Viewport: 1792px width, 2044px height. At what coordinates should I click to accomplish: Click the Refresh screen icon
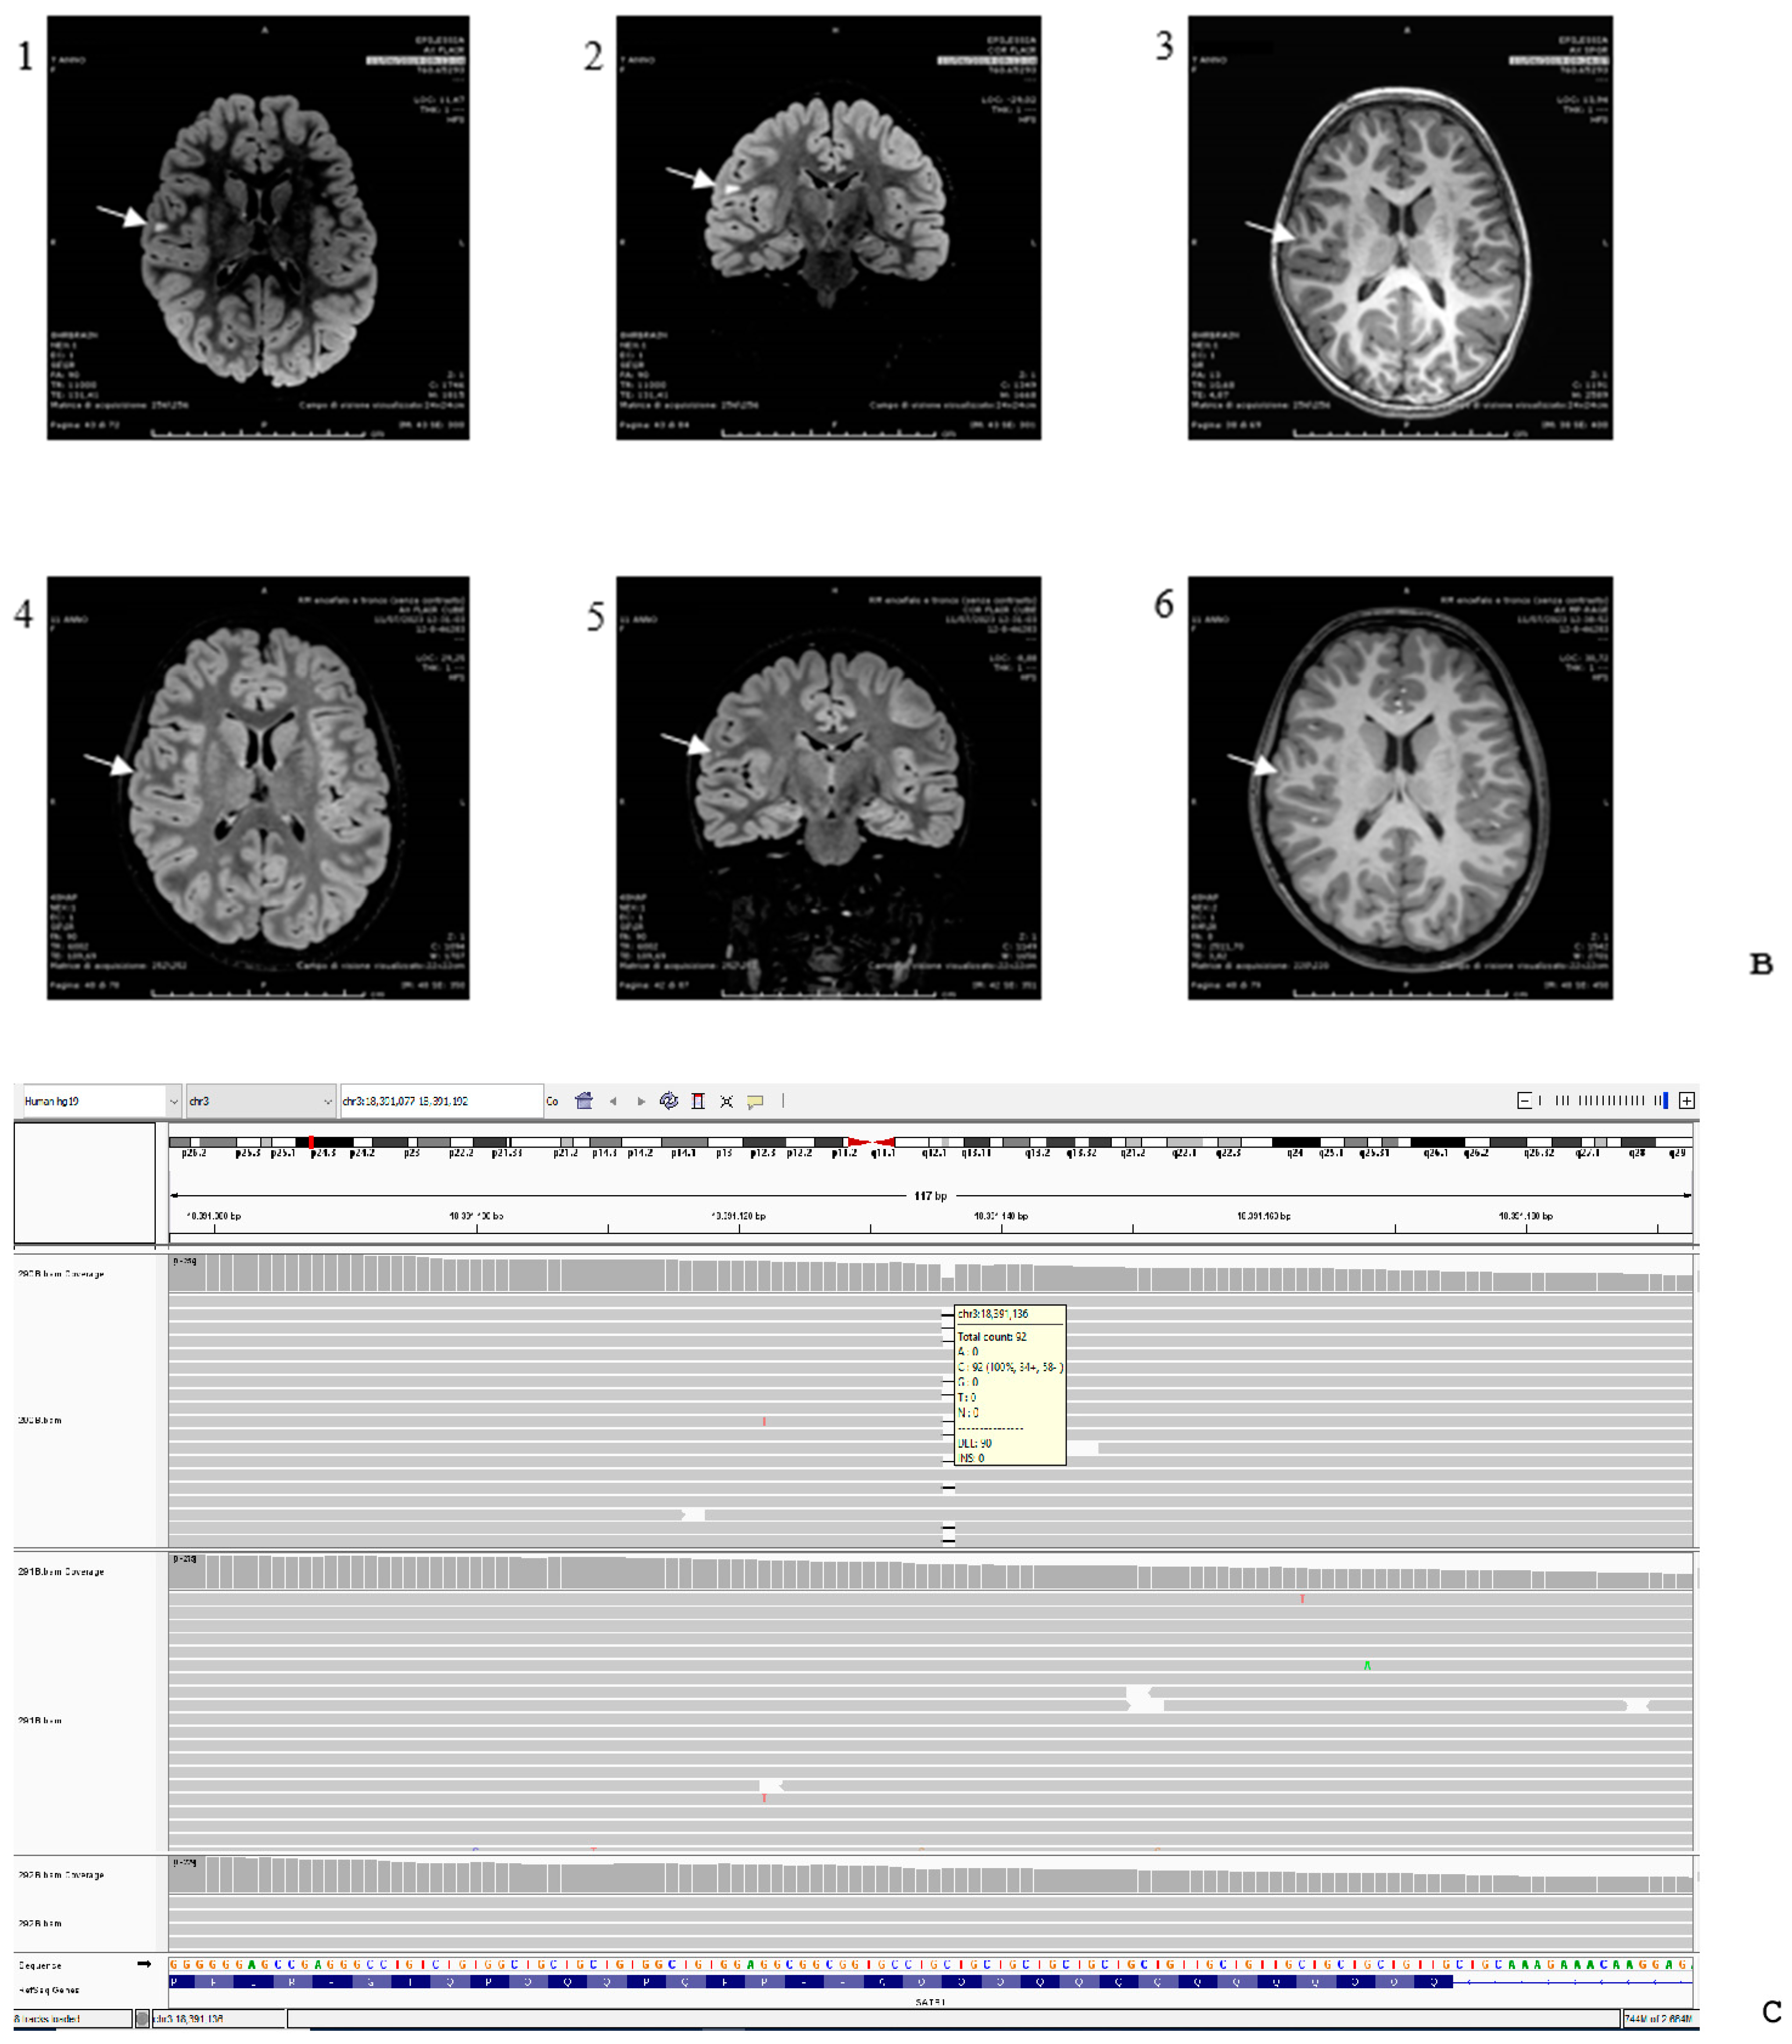669,1101
